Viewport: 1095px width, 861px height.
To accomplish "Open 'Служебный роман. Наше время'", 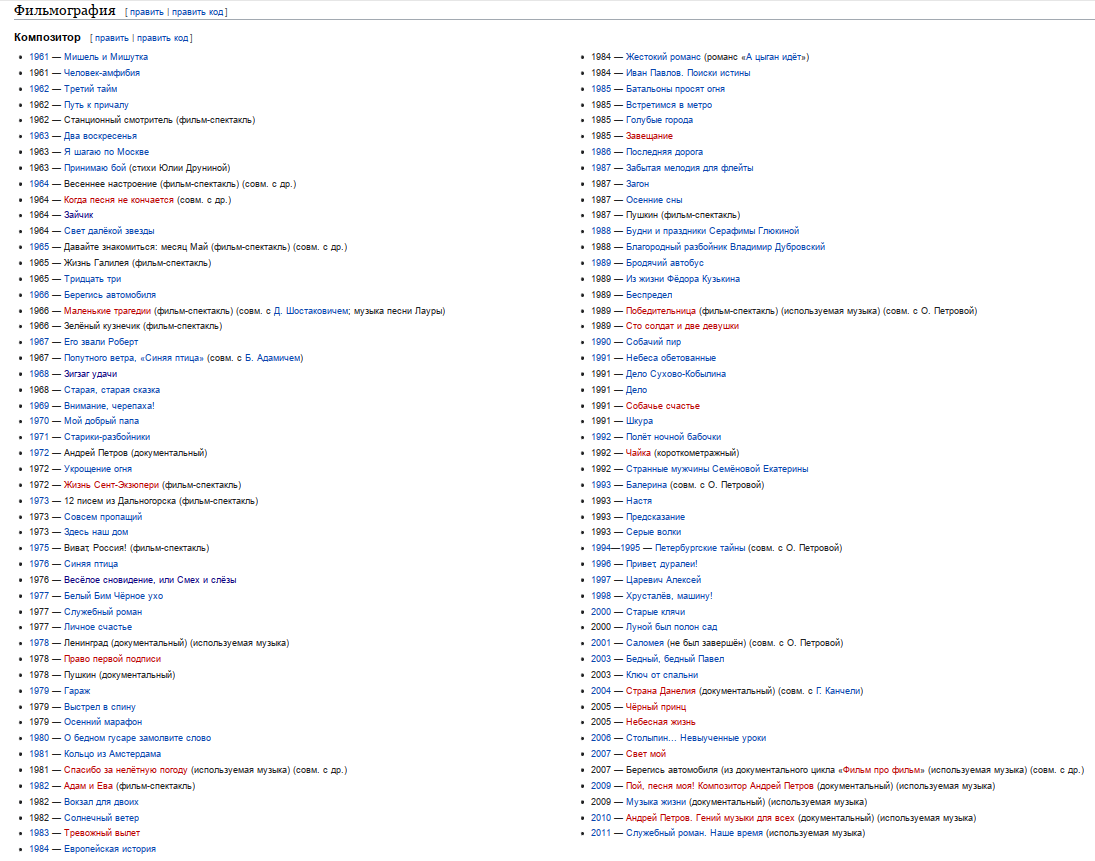I will click(694, 833).
